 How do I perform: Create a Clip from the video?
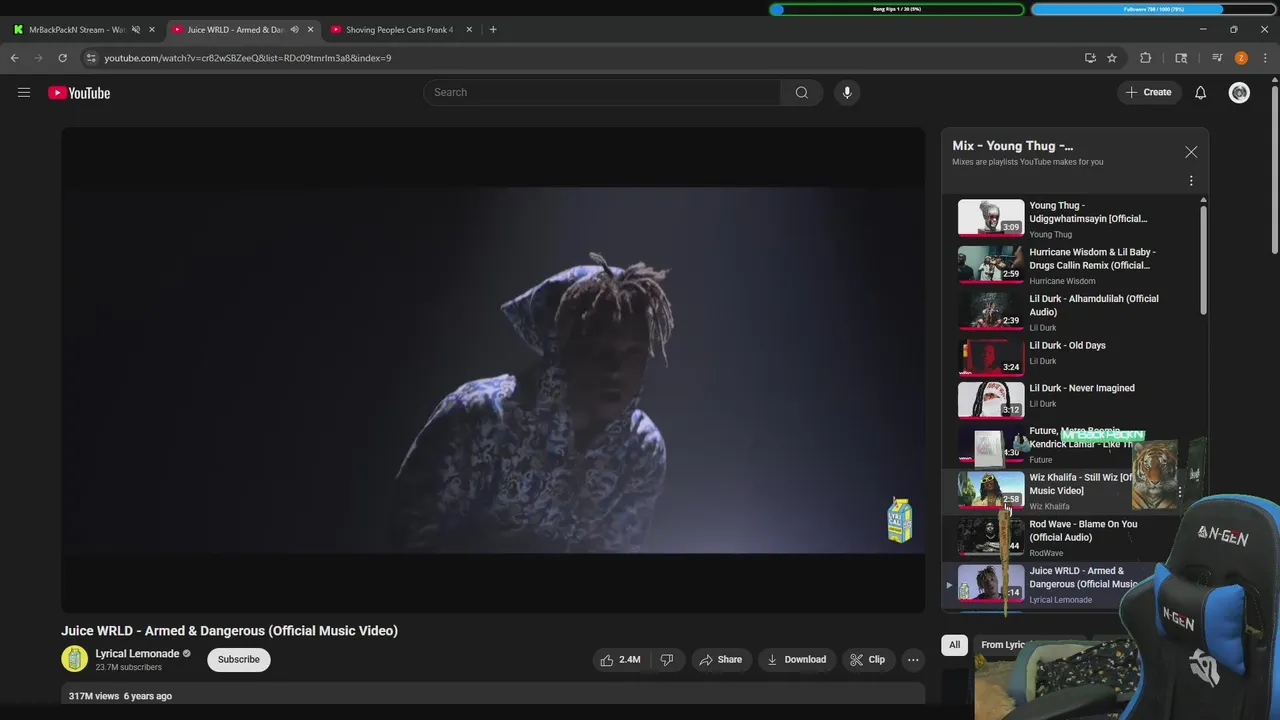tap(867, 659)
